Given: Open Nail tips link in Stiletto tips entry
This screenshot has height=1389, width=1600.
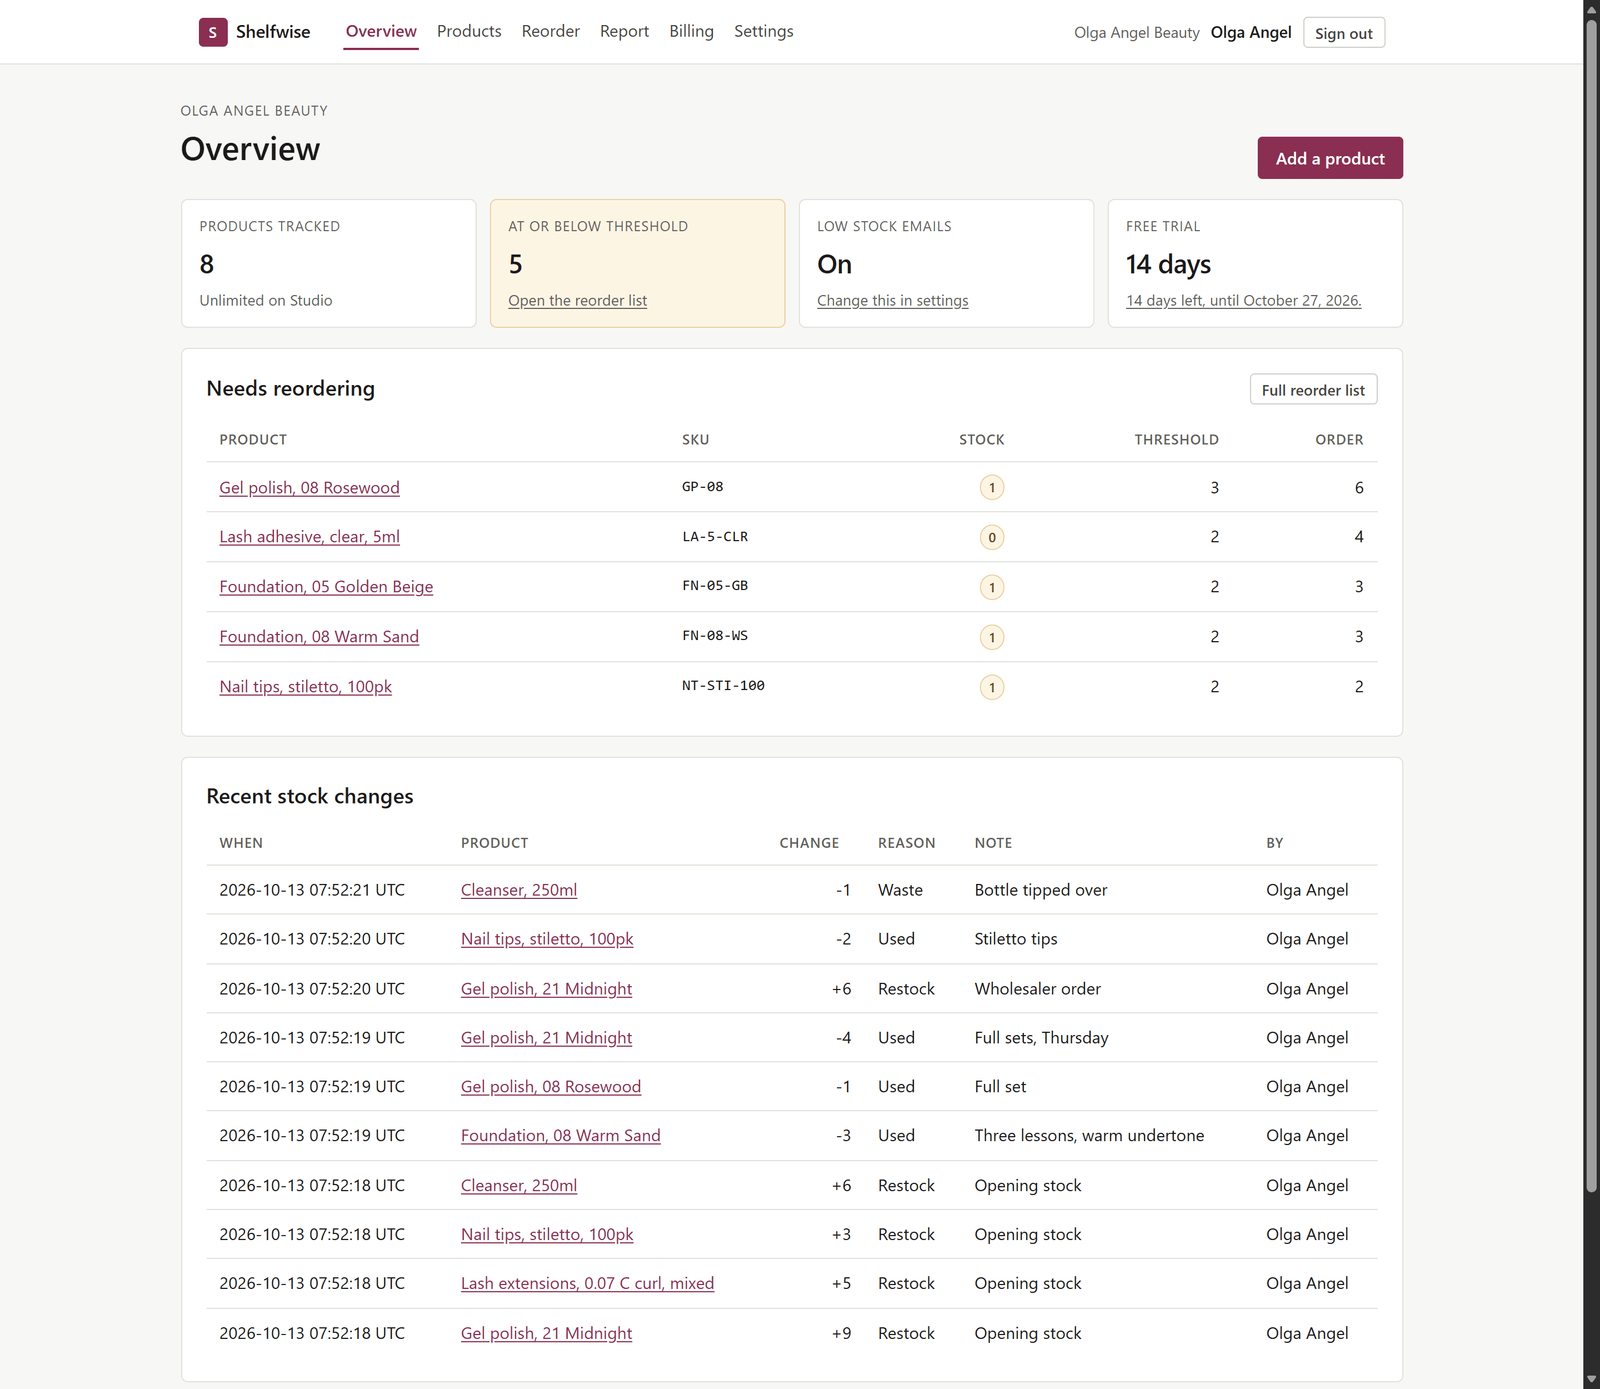Looking at the screenshot, I should (x=547, y=938).
